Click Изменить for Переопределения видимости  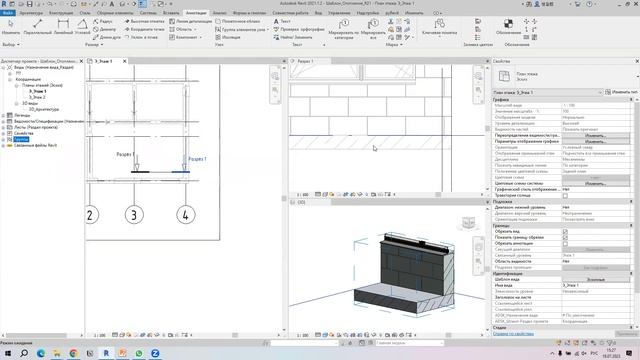tap(596, 136)
